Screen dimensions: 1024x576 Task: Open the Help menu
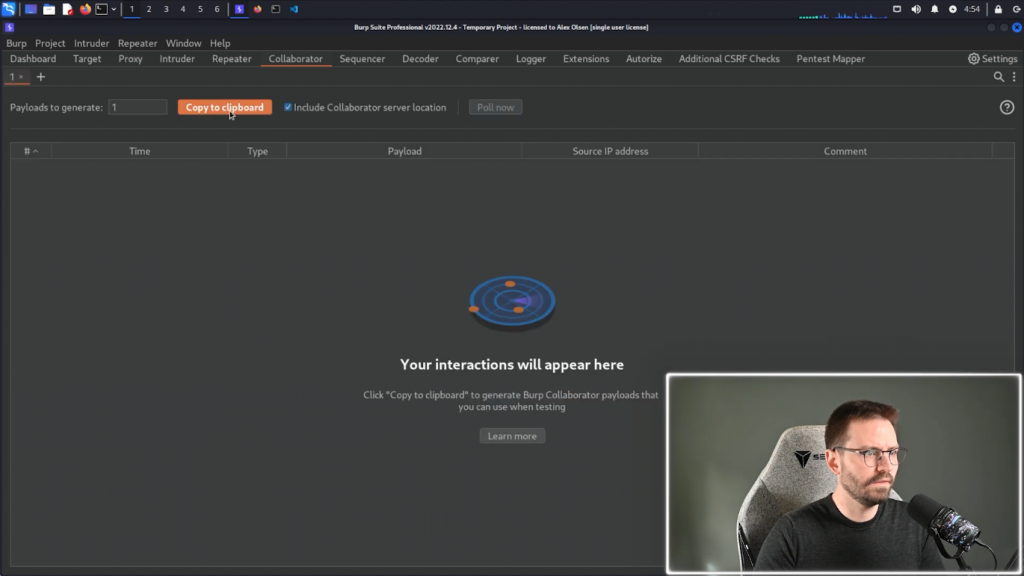tap(220, 43)
